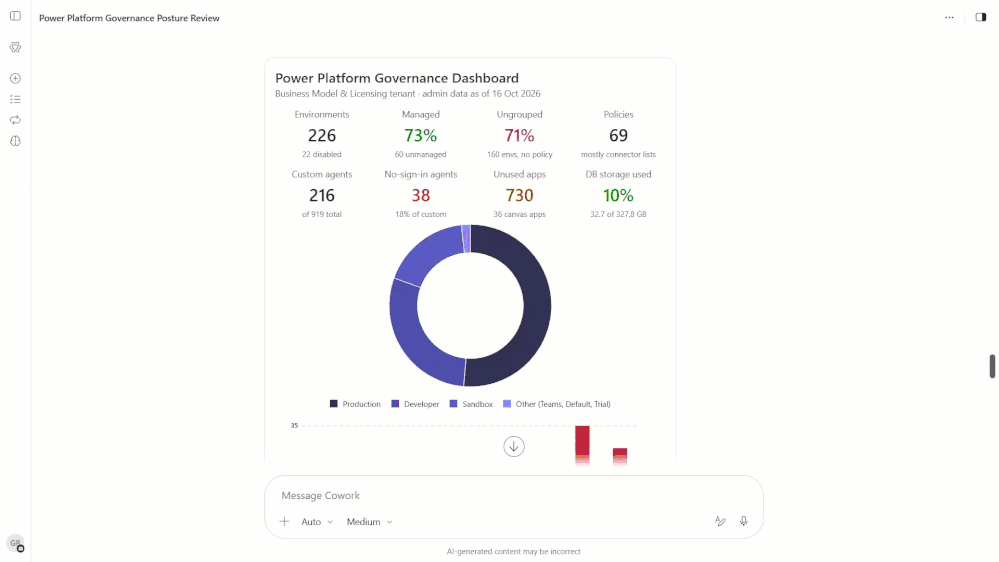Click the Policies value 69

tap(618, 135)
